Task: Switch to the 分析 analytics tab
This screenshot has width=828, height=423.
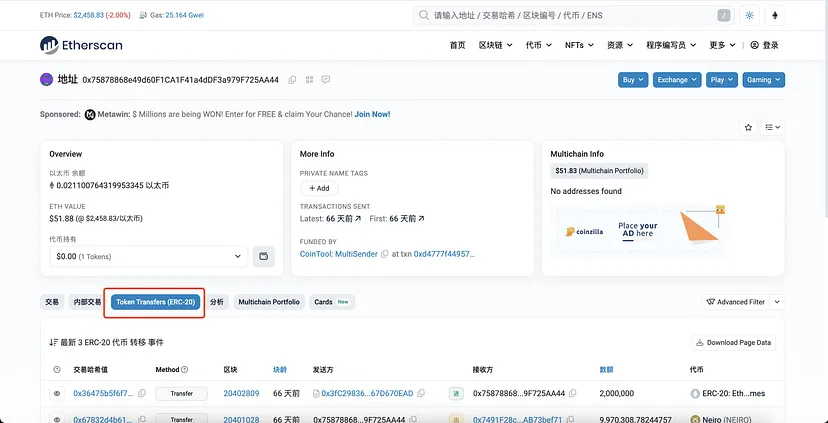Action: 217,302
